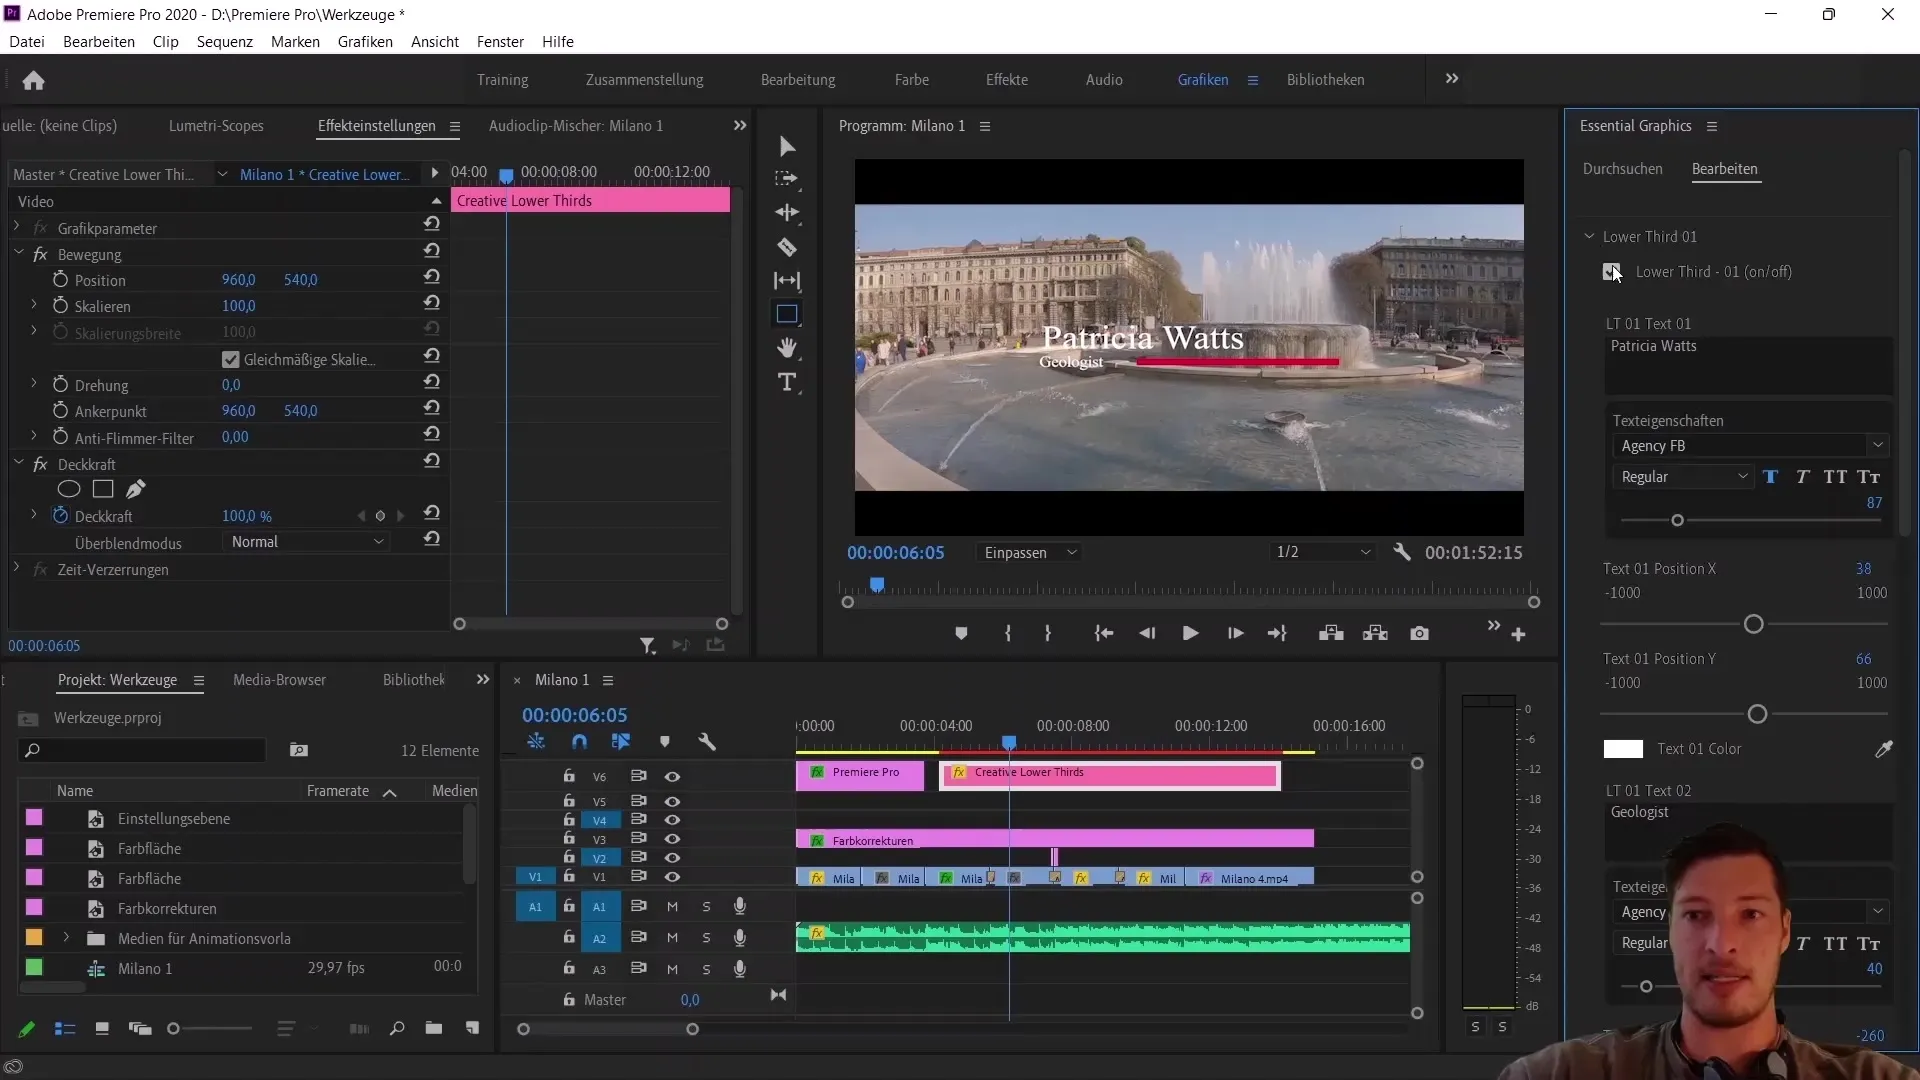The image size is (1920, 1080).
Task: Go to In point
Action: (x=1103, y=633)
